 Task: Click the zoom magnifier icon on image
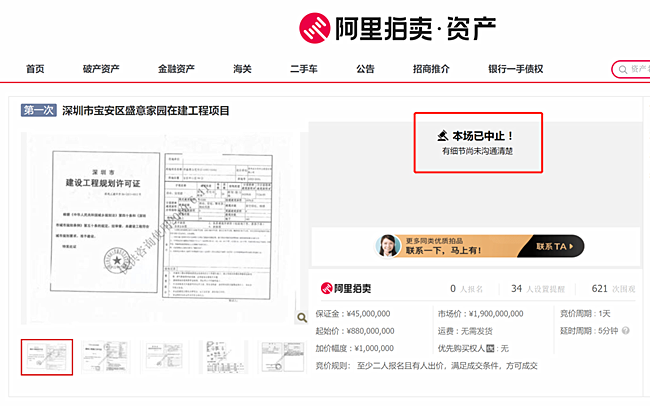[x=302, y=318]
